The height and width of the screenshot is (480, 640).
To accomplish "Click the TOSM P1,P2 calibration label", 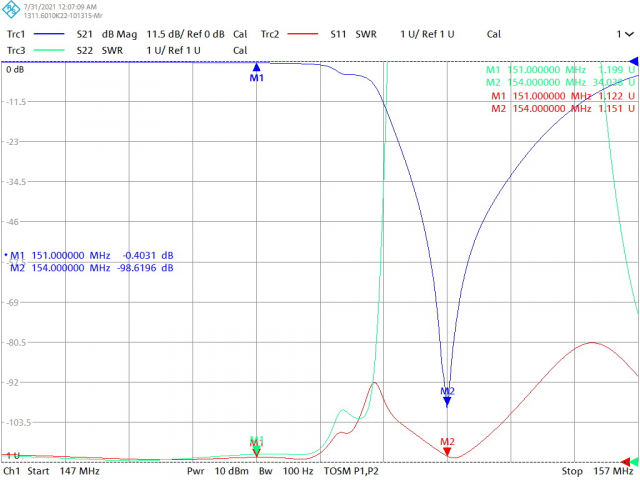I will point(351,471).
